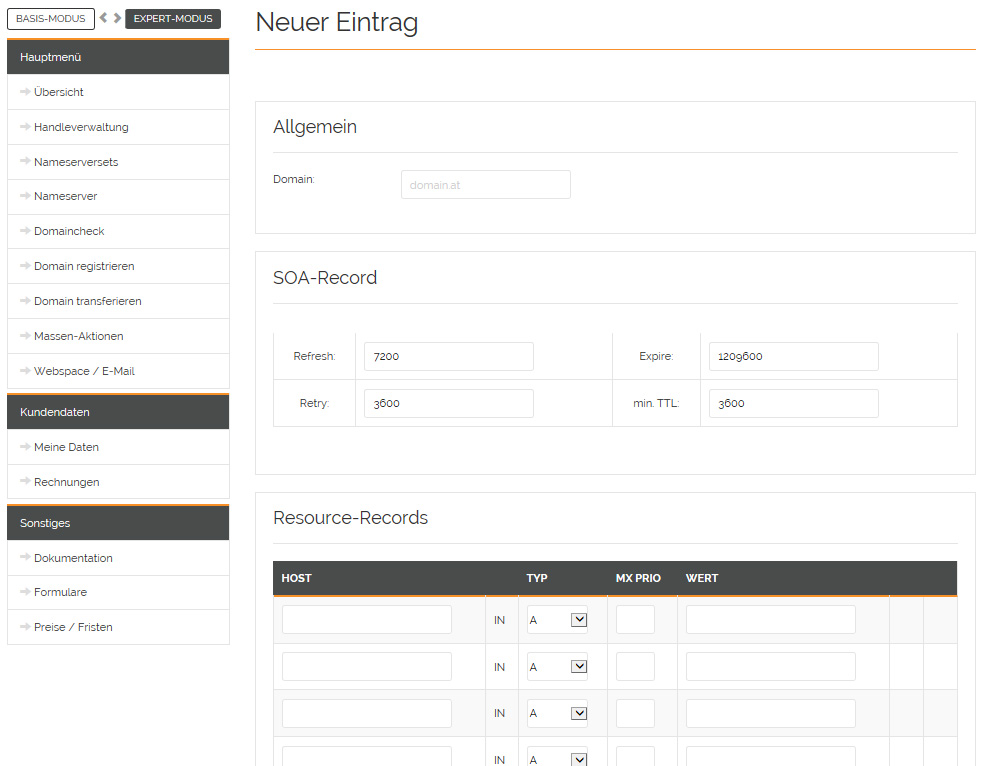Open Webspace / E-Mail

point(118,371)
